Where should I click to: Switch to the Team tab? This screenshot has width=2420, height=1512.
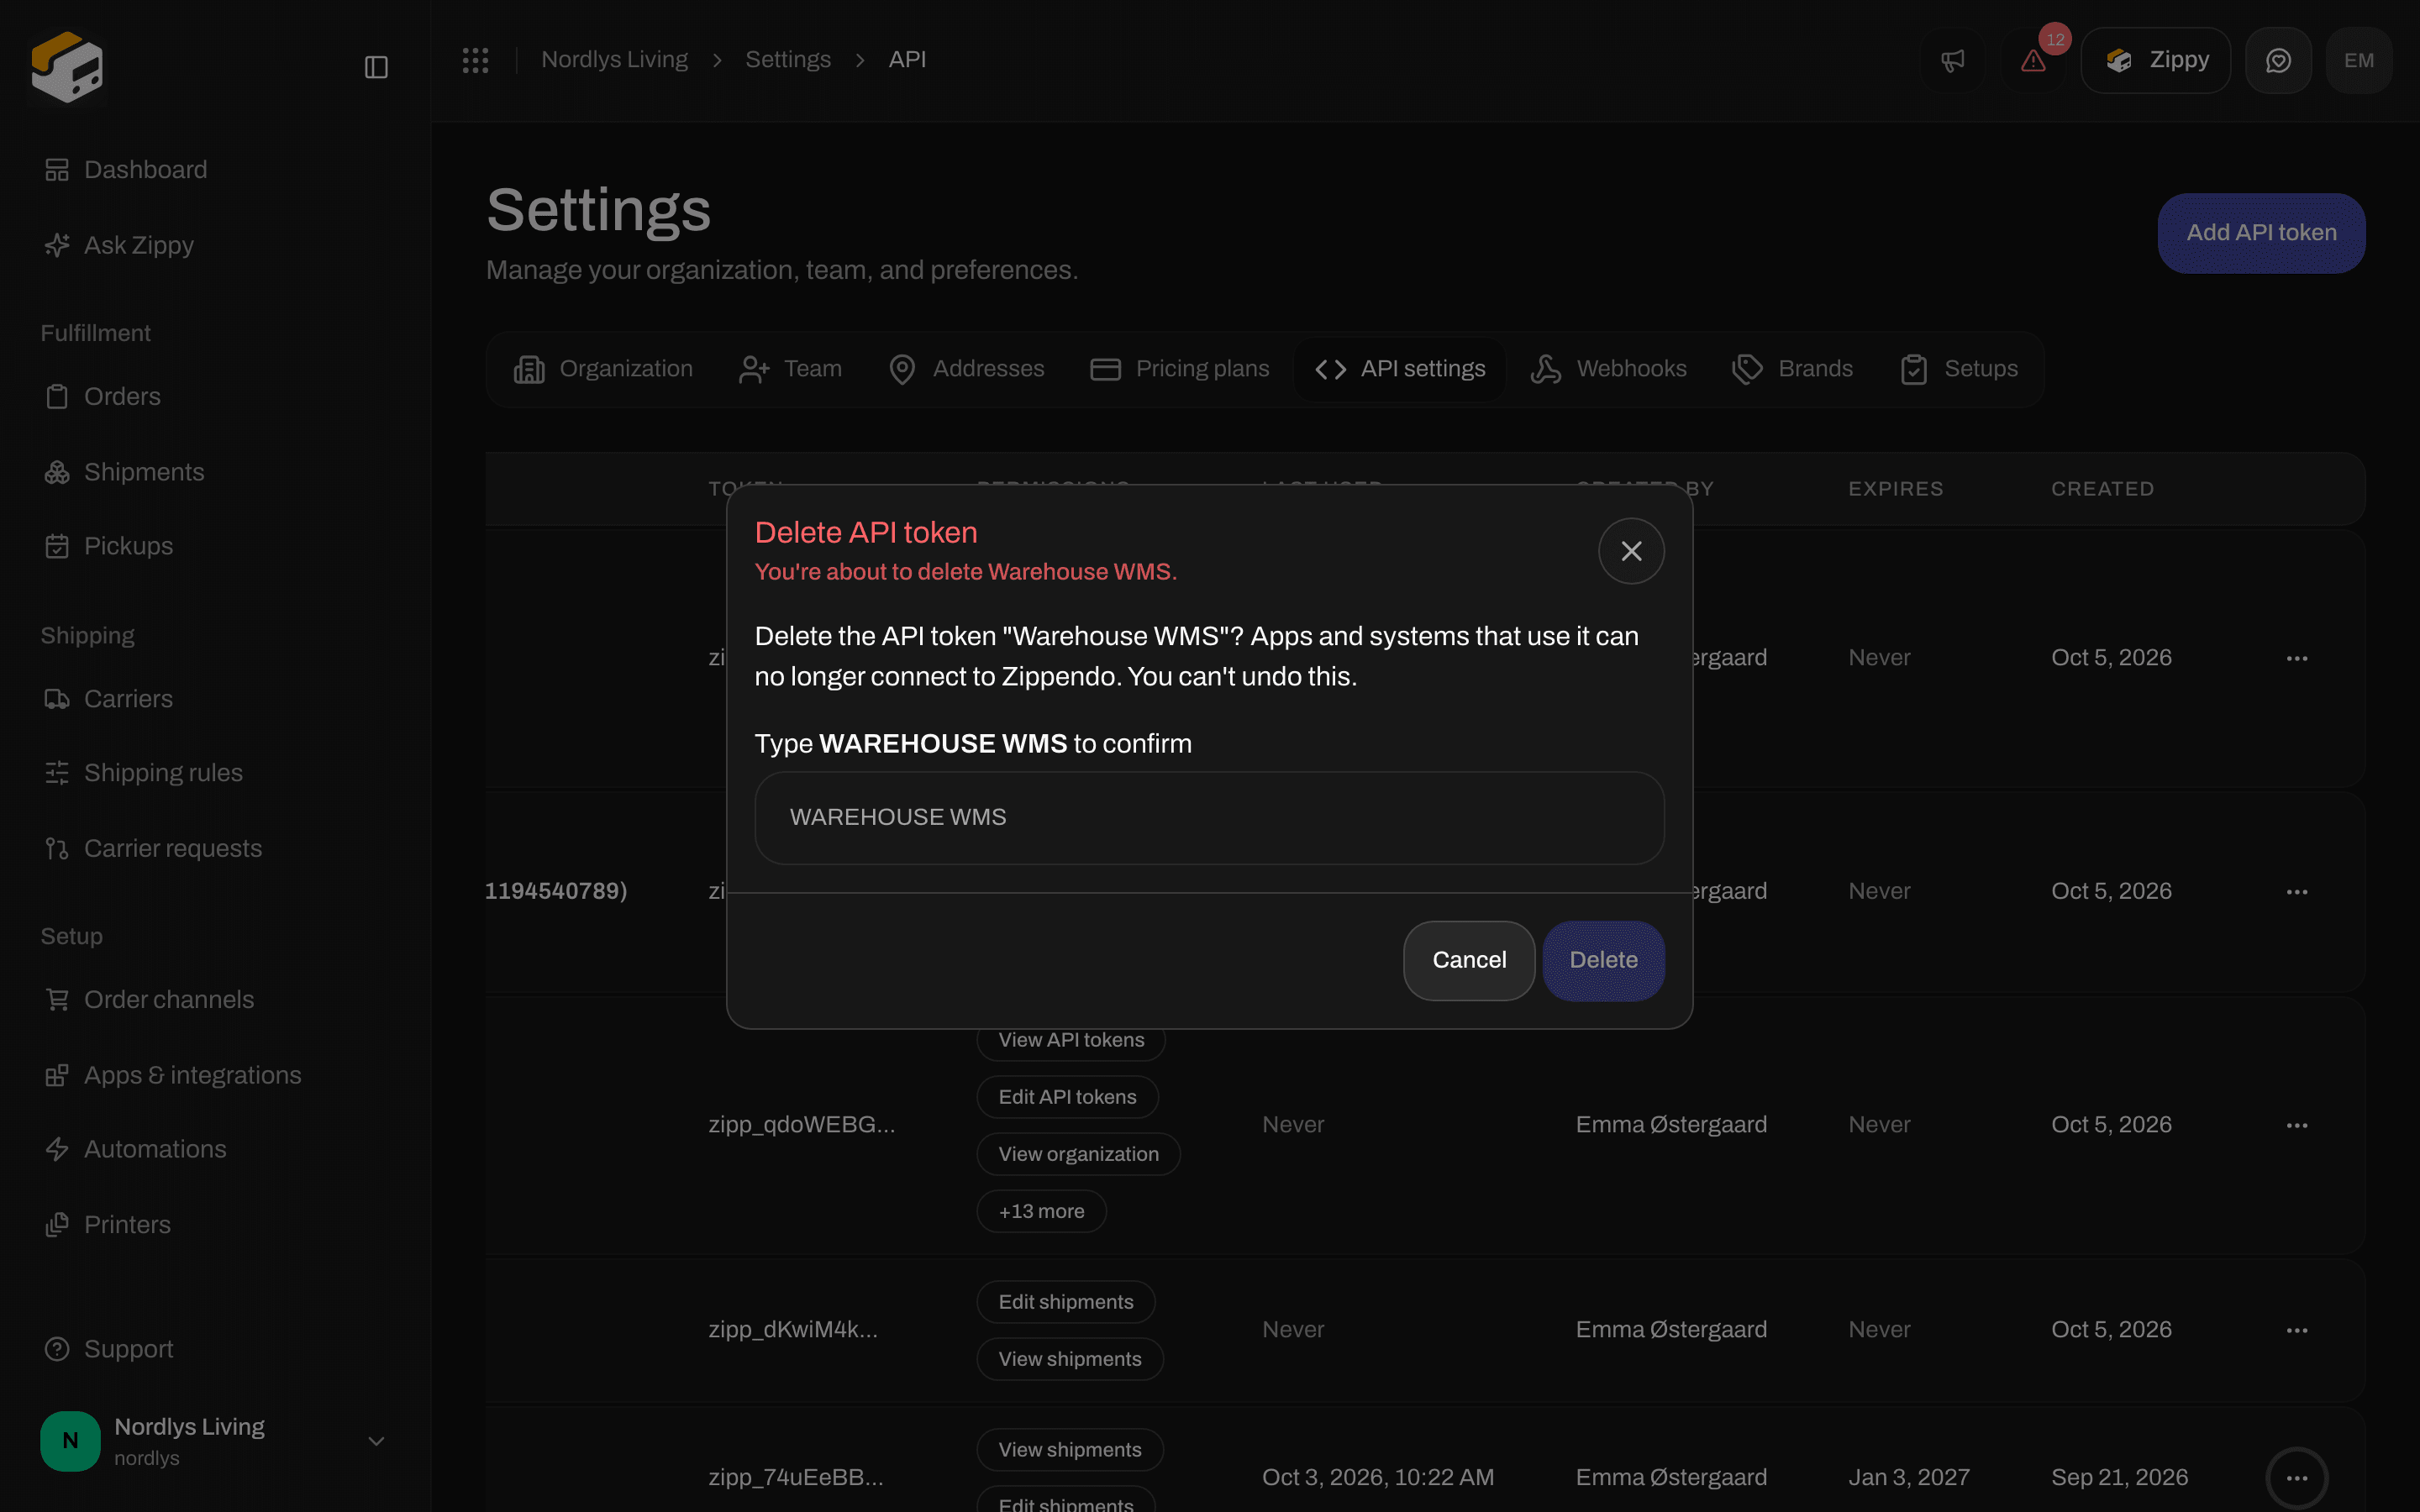click(x=790, y=369)
